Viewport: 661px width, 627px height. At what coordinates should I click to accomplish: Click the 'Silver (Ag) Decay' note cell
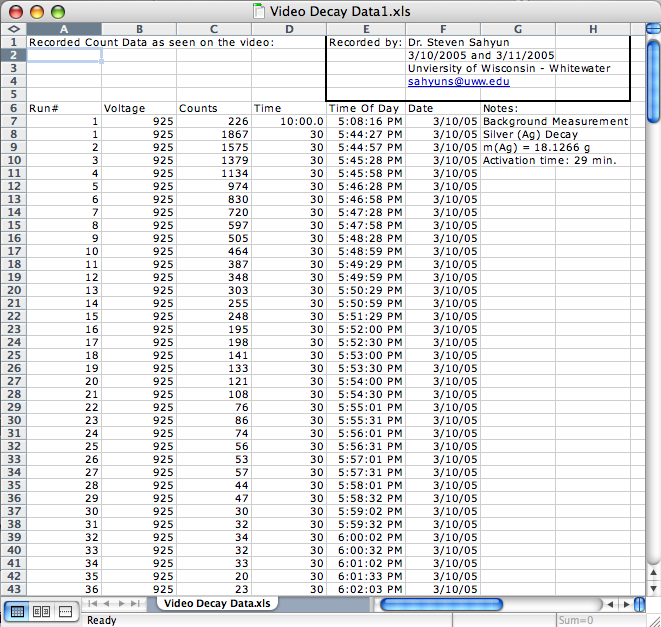(x=530, y=134)
